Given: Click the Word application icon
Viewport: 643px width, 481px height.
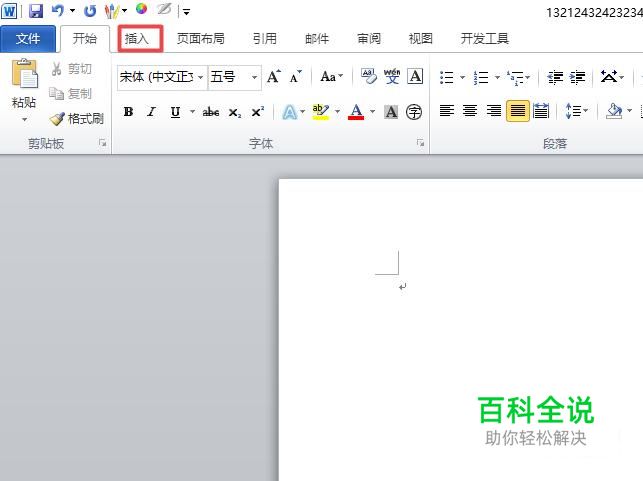Looking at the screenshot, I should coord(9,11).
